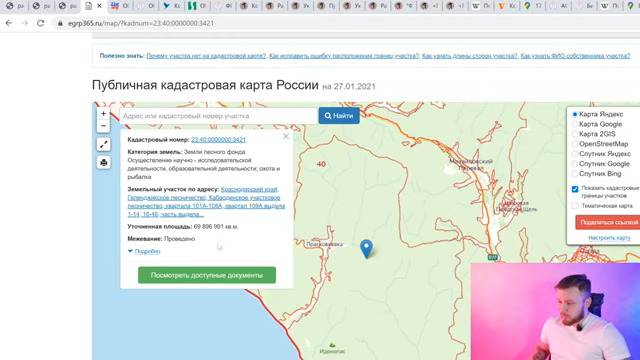Click the Межевание: Проведено text
640x360 pixels.
point(161,239)
